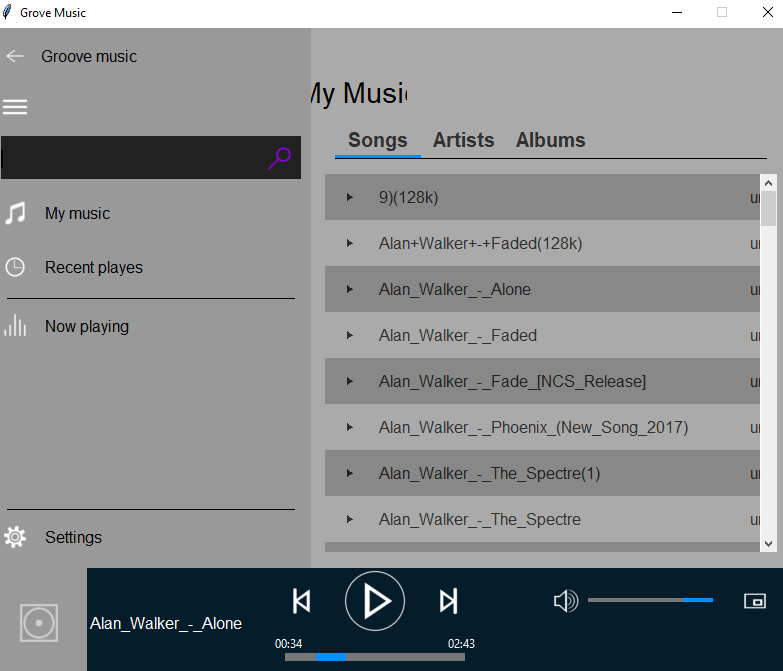Open Now playing from the sidebar
The image size is (783, 671).
(87, 327)
